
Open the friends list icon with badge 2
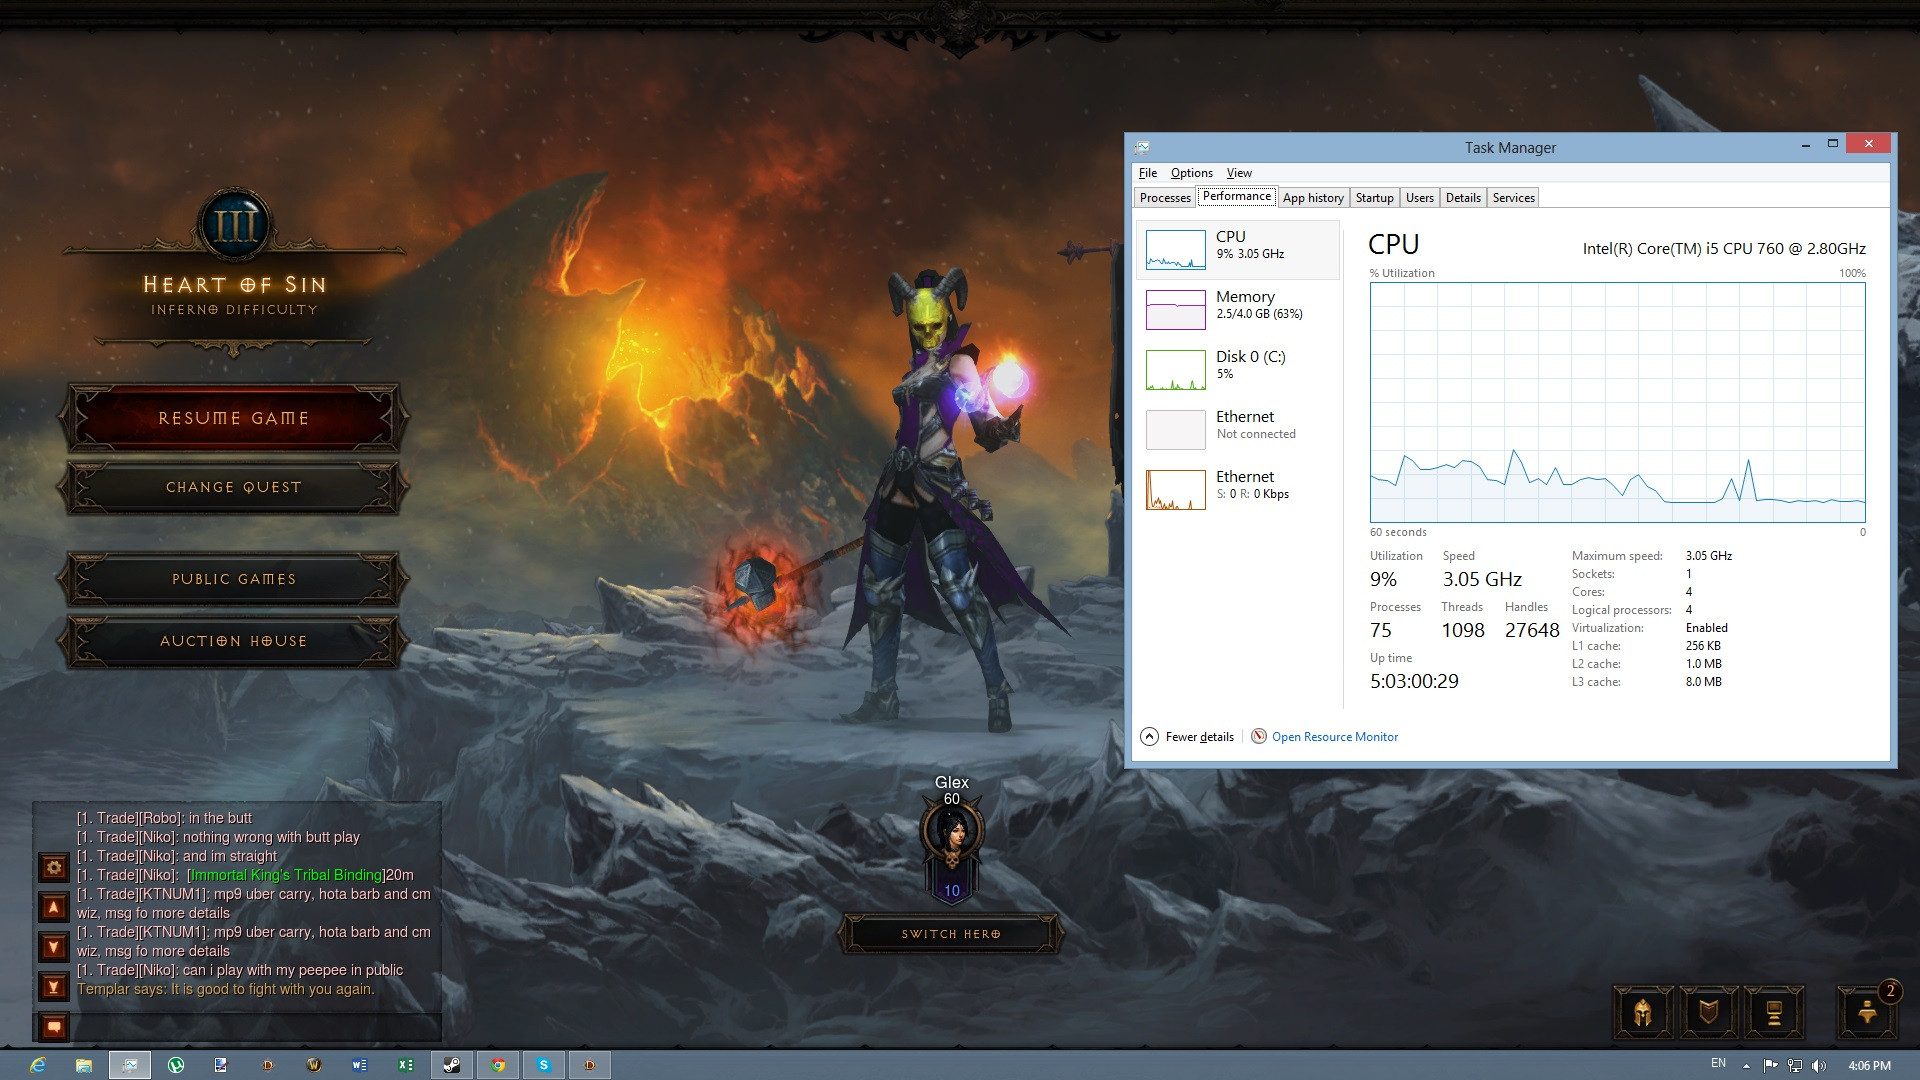pos(1867,1012)
